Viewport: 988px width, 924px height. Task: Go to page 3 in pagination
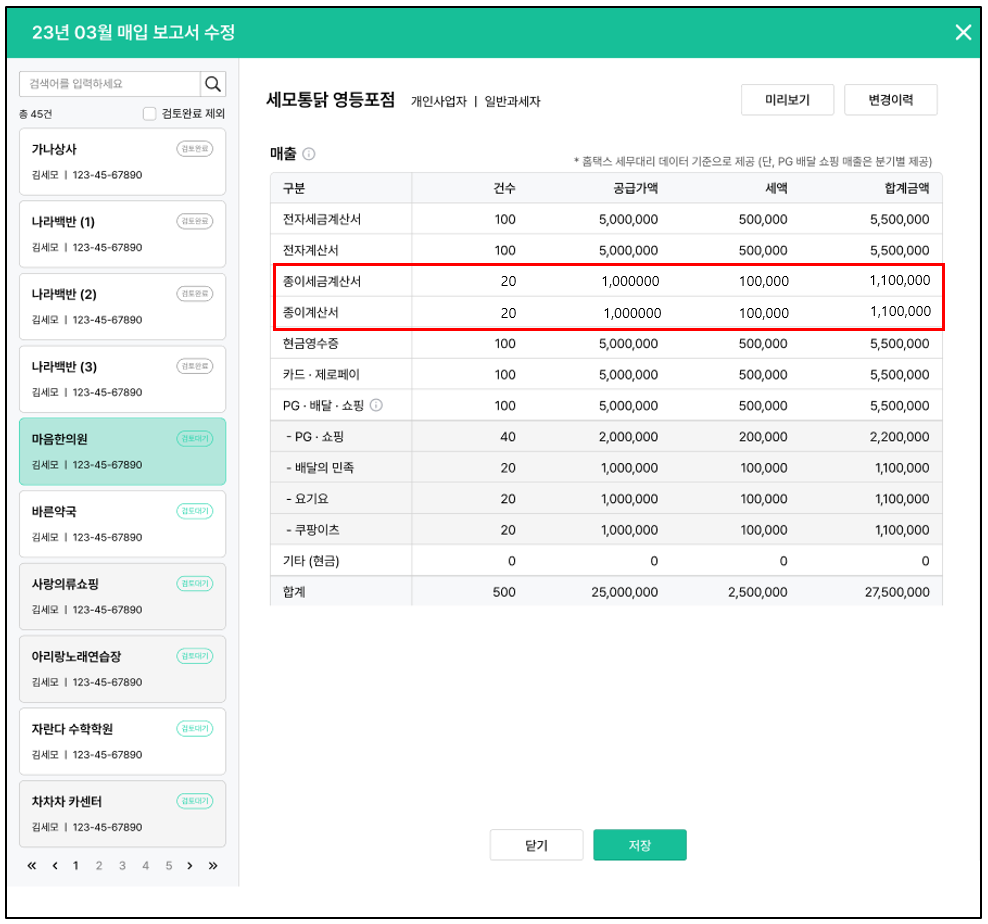122,866
